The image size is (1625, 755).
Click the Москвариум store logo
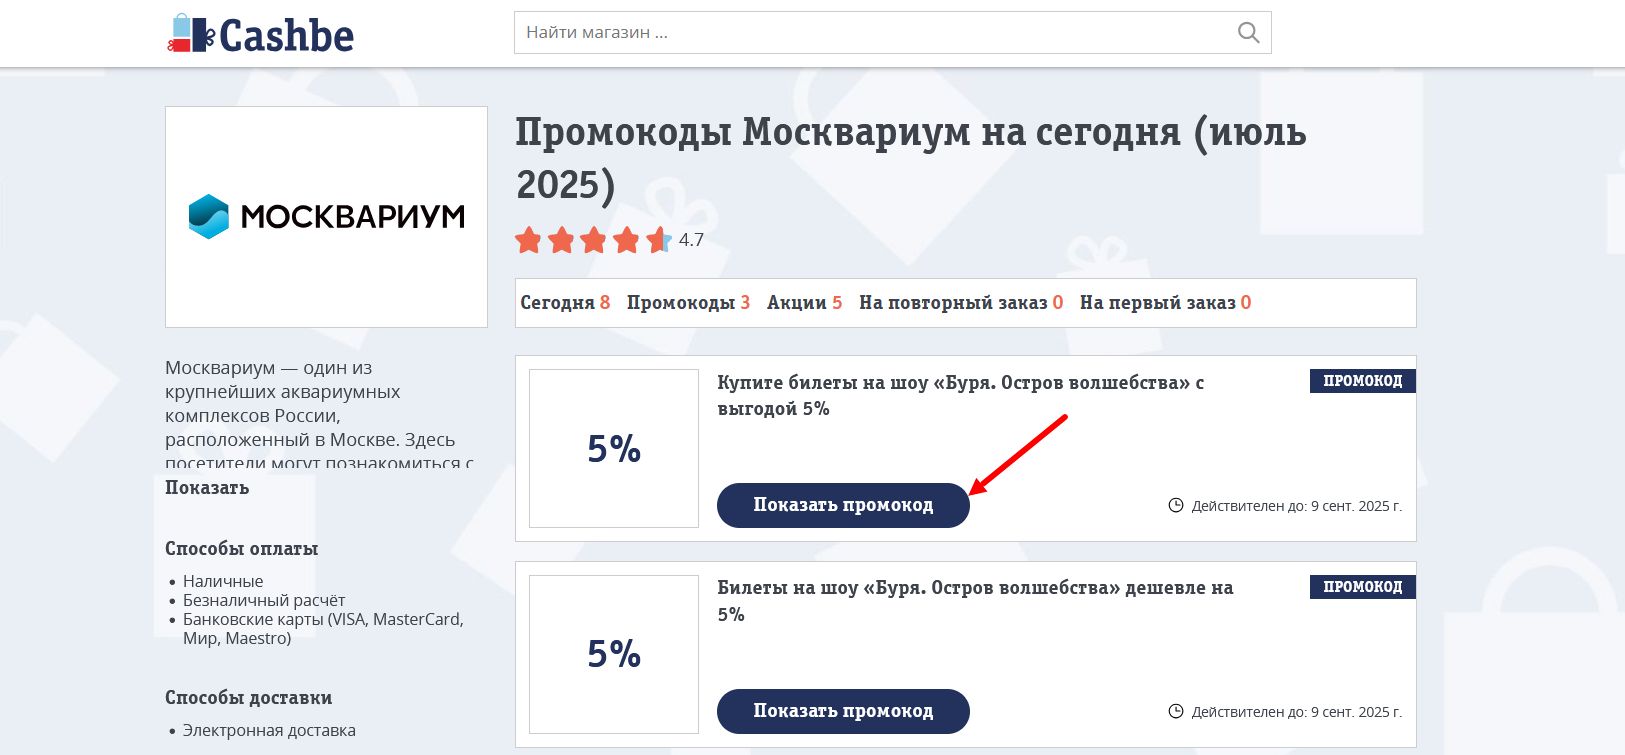pos(326,217)
